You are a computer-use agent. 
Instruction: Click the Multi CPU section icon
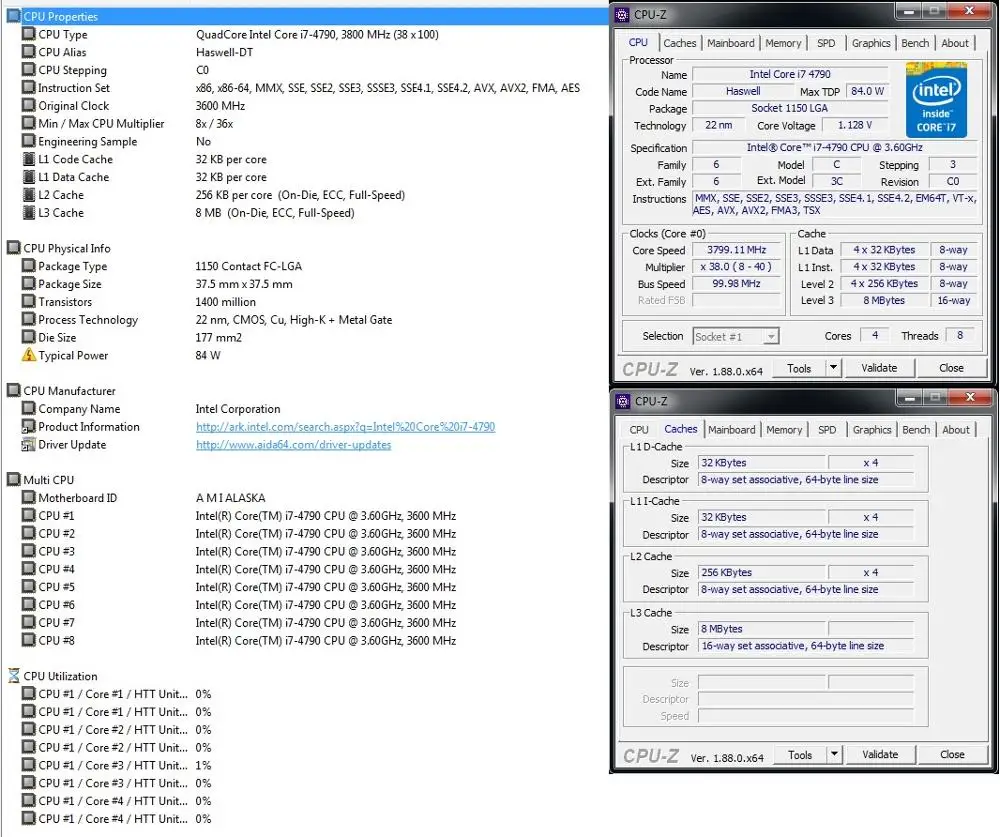tap(13, 480)
